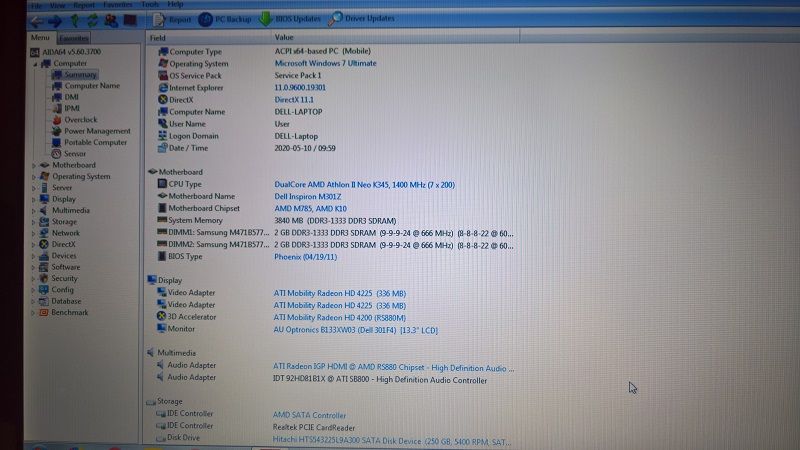
Task: Open BIOS Updates from the toolbar
Action: point(289,19)
